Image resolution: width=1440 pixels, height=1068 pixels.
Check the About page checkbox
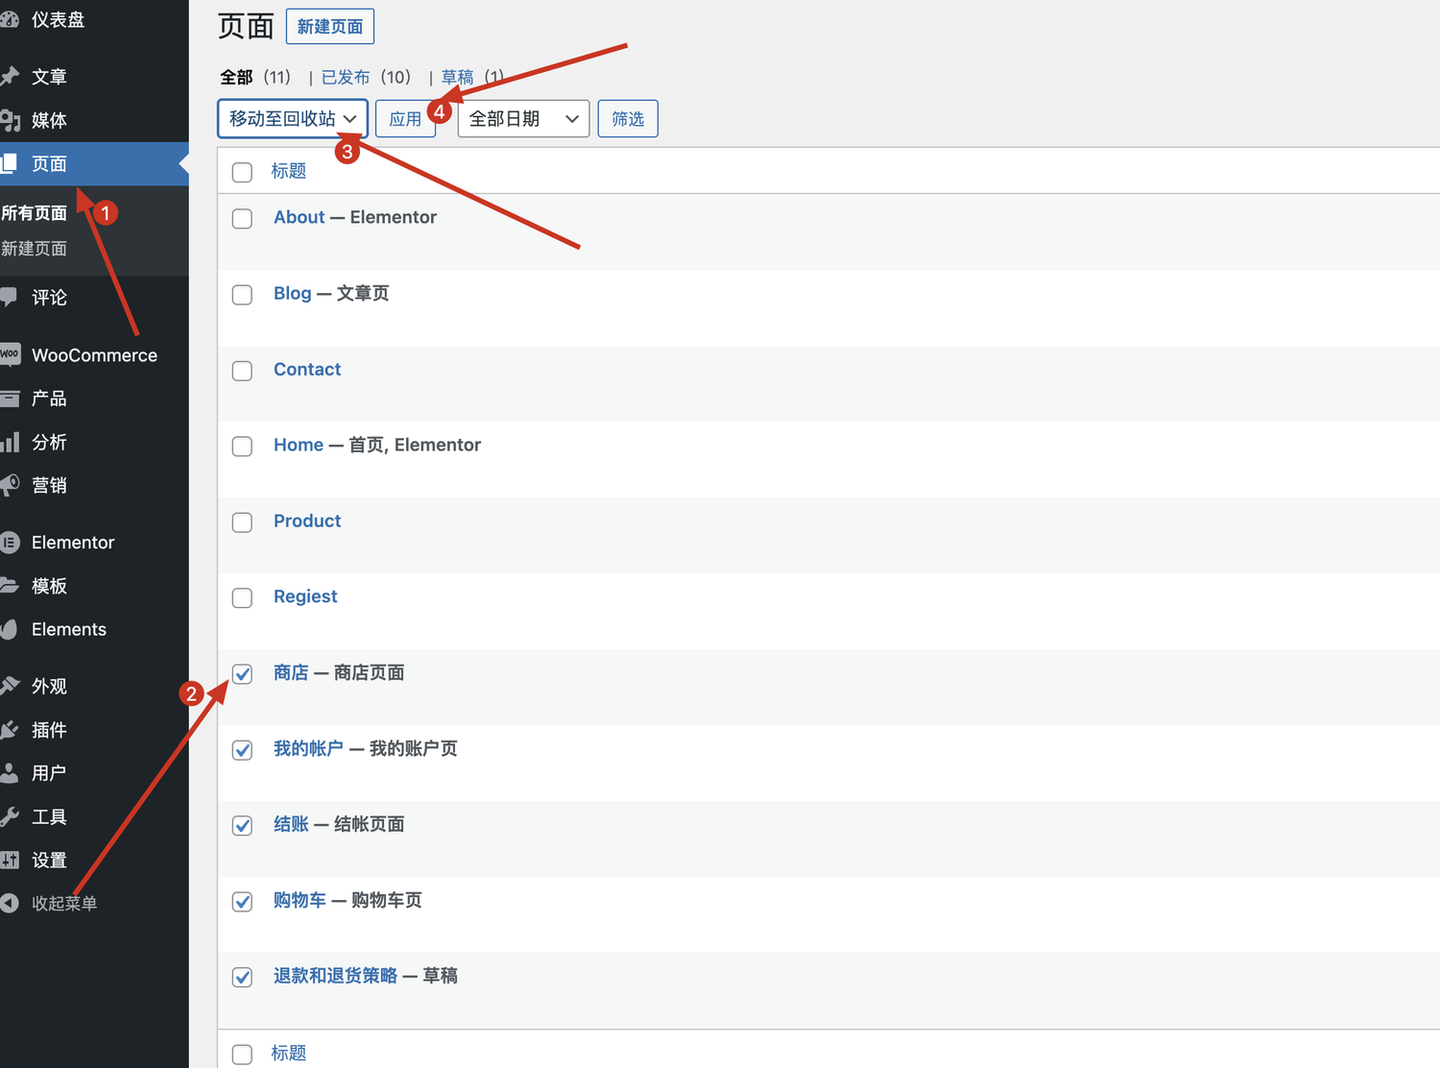[x=242, y=218]
